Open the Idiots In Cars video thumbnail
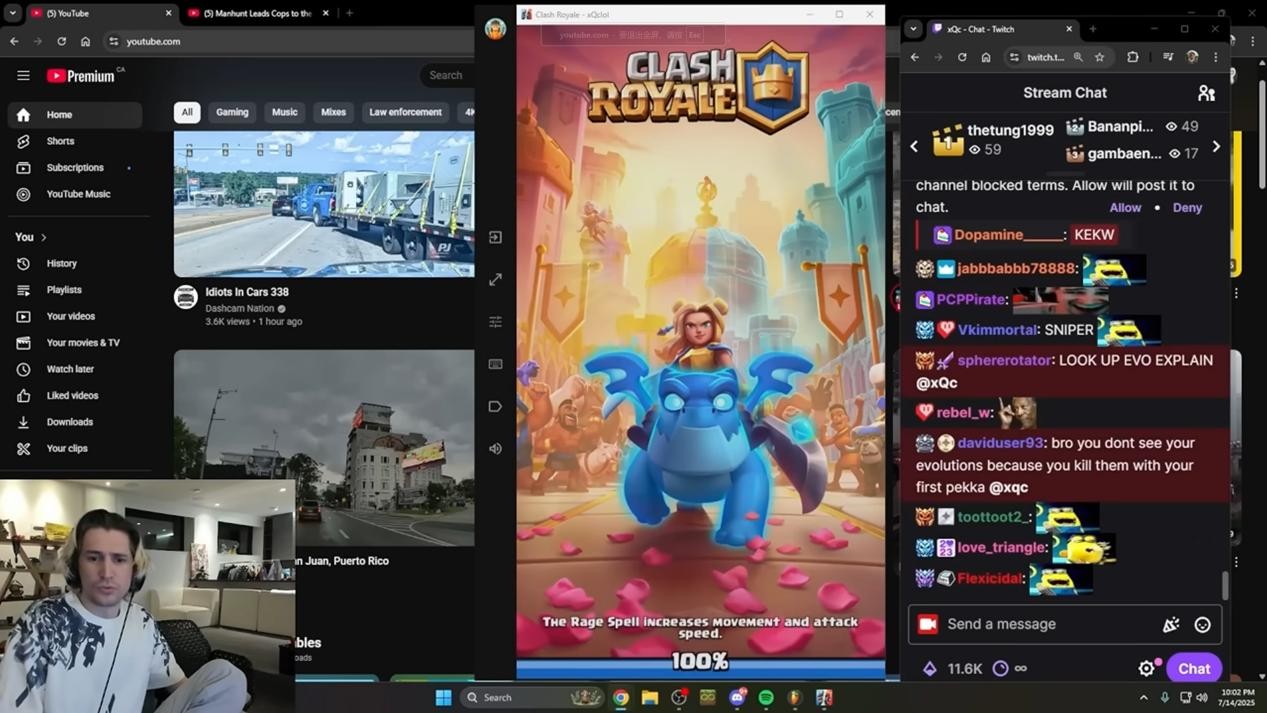The image size is (1267, 713). point(324,204)
